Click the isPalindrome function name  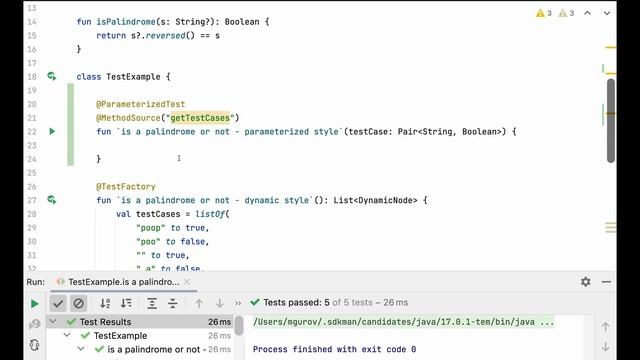tap(126, 22)
